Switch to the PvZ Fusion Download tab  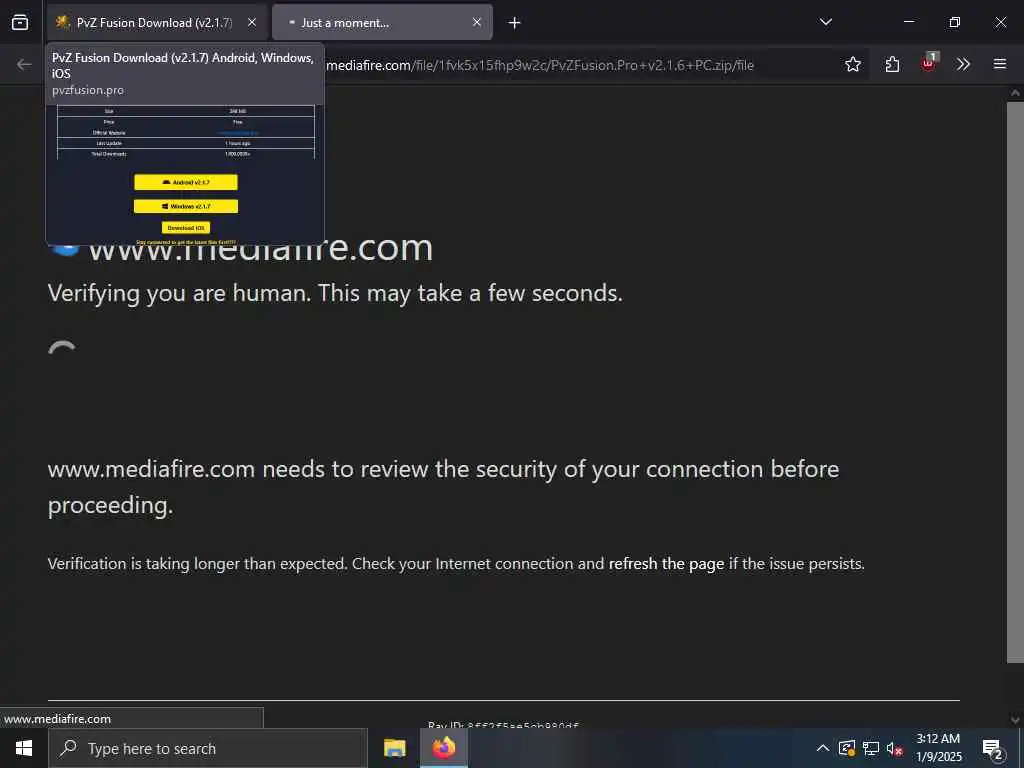(157, 22)
